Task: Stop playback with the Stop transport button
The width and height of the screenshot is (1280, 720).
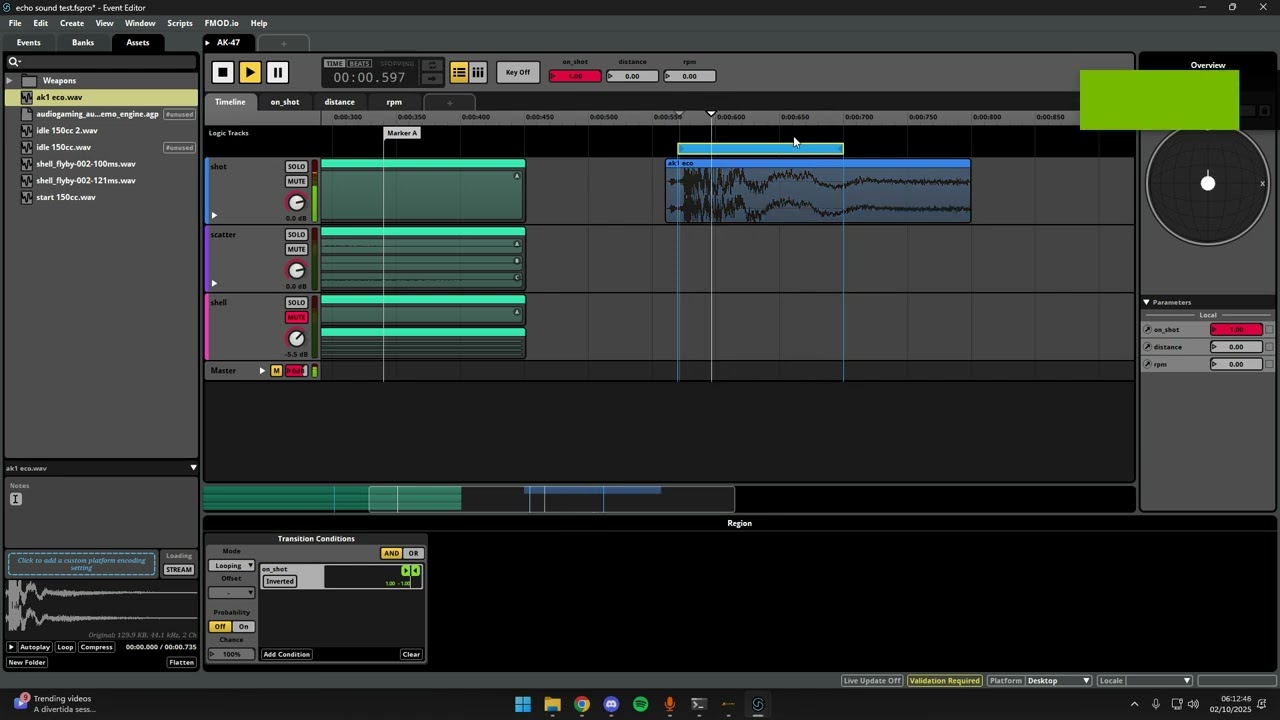Action: [x=222, y=72]
